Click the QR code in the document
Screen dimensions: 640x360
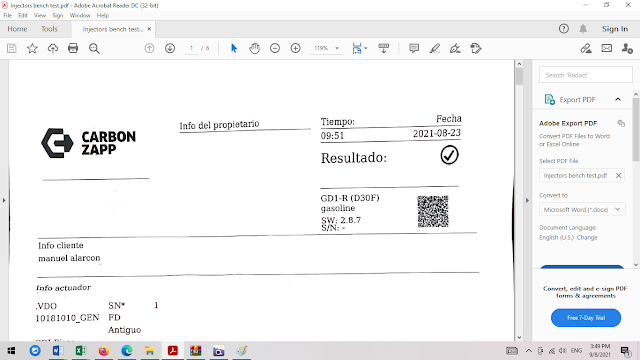(433, 211)
